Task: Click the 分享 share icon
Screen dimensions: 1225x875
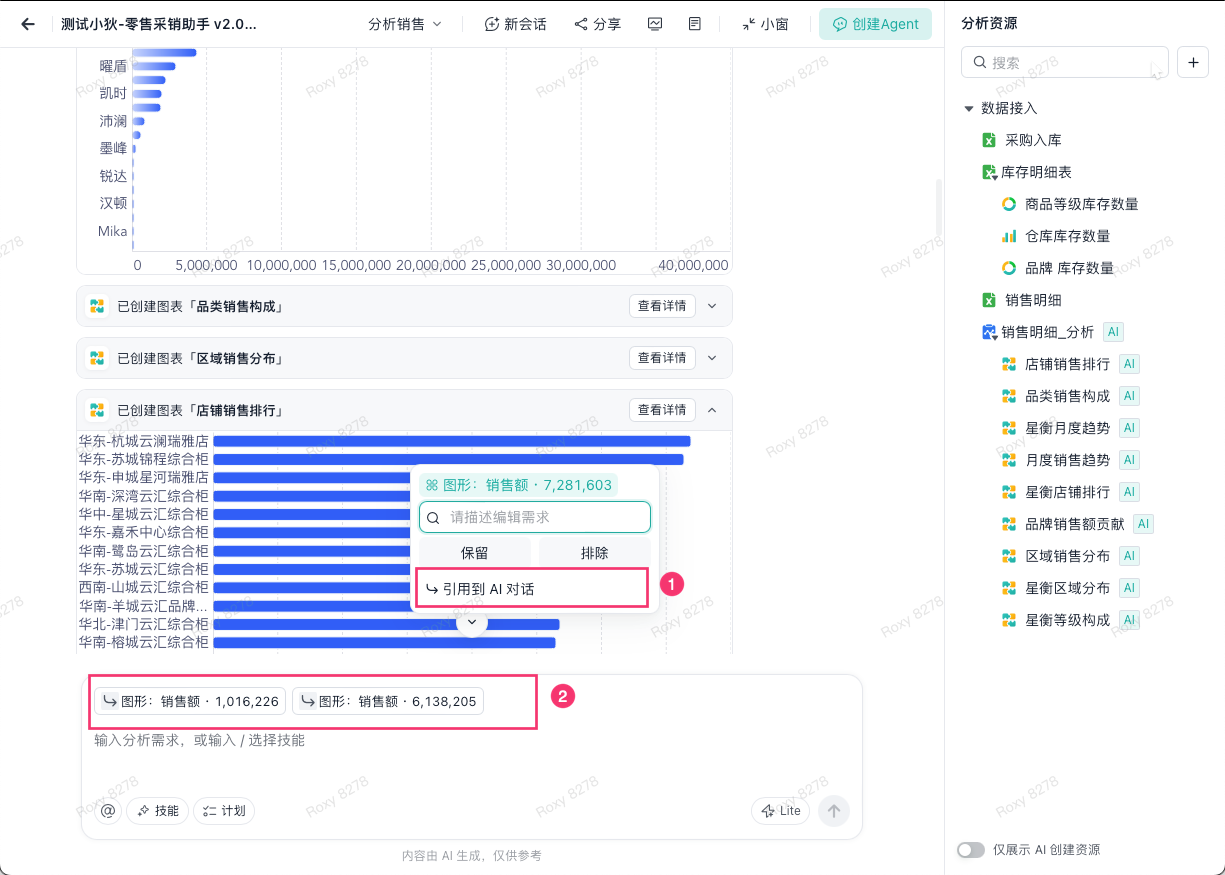Action: pos(598,24)
